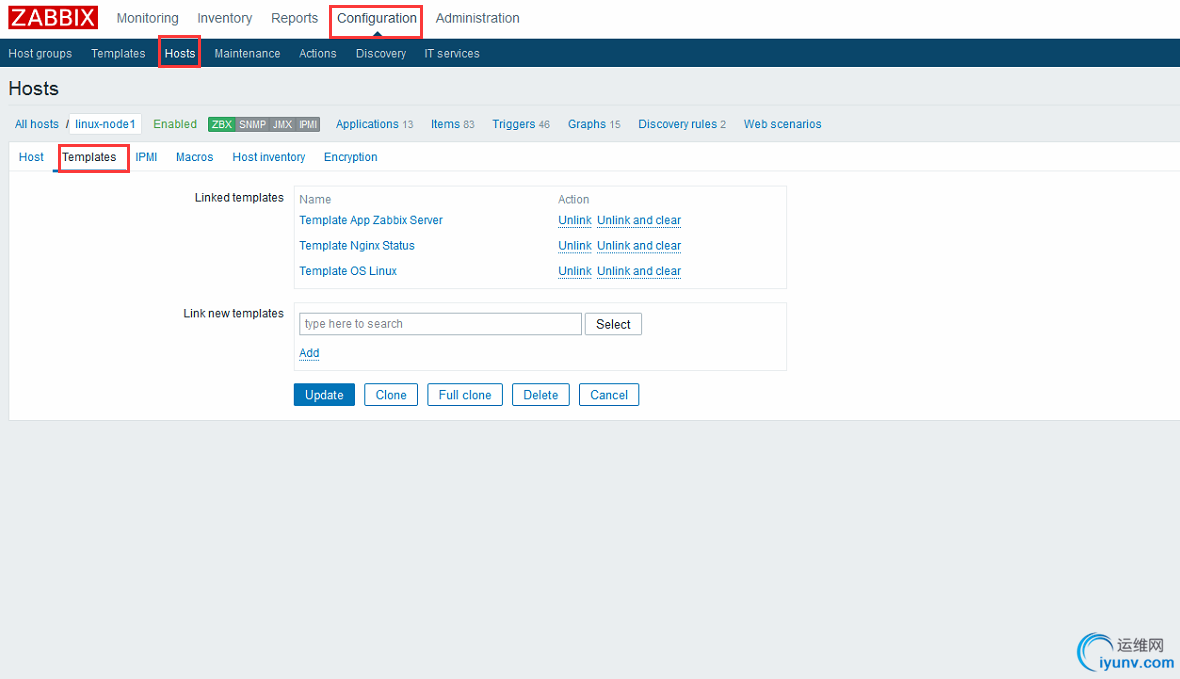Open the Actions section
Image resolution: width=1180 pixels, height=679 pixels.
(318, 53)
